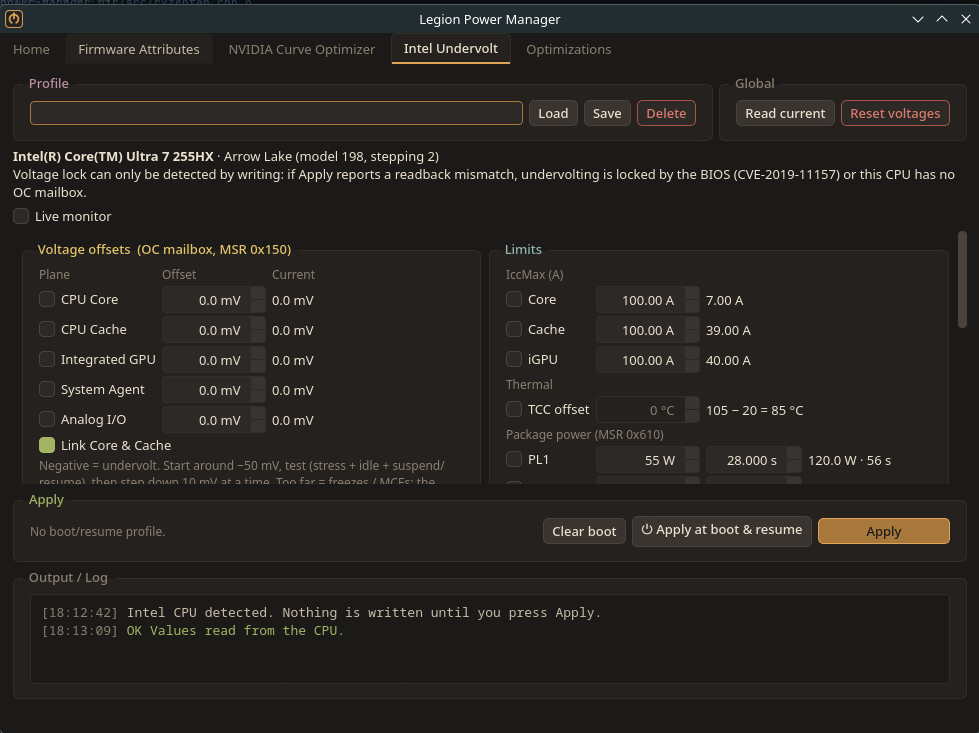Click the System Agent offset spinbox

214,390
